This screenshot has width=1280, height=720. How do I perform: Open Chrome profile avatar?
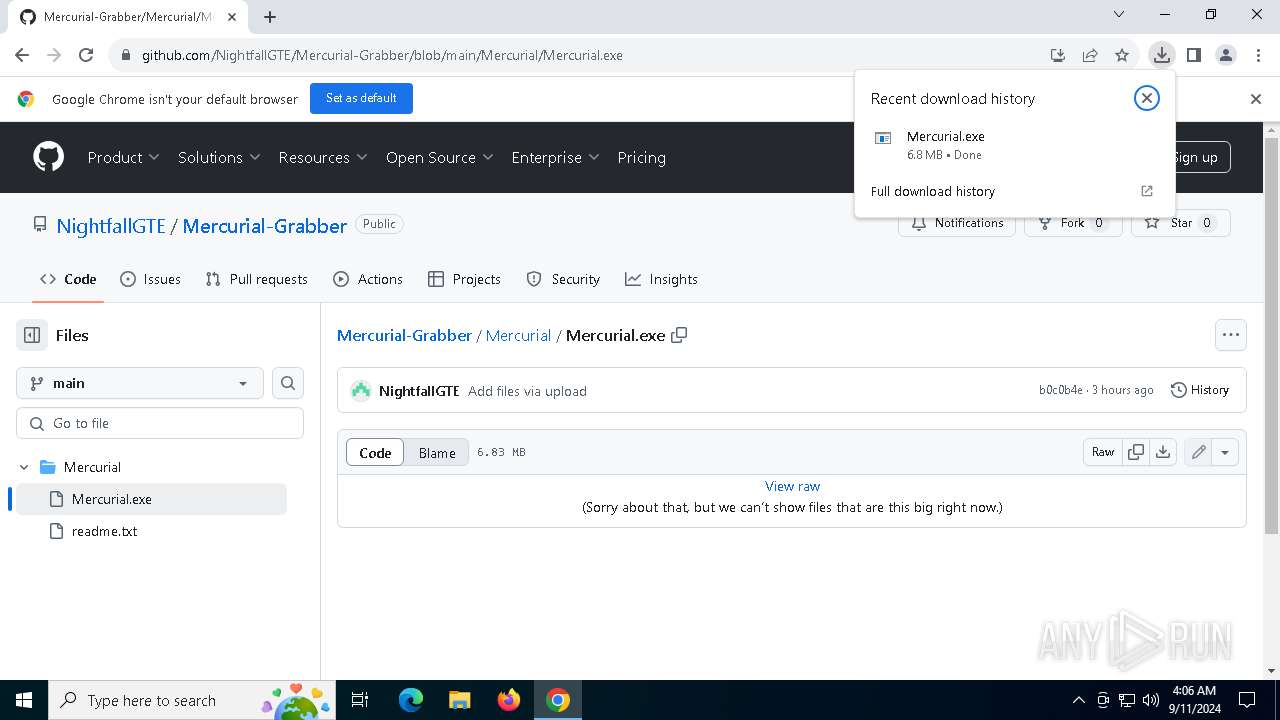1226,55
